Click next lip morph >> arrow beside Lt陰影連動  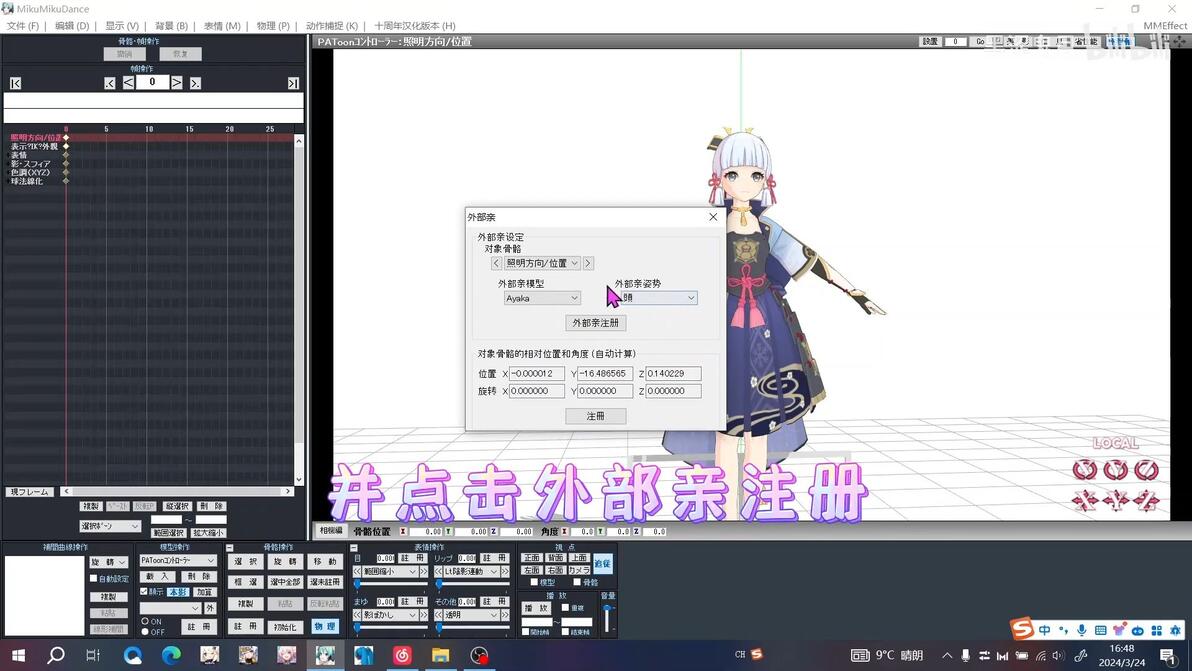(x=505, y=571)
